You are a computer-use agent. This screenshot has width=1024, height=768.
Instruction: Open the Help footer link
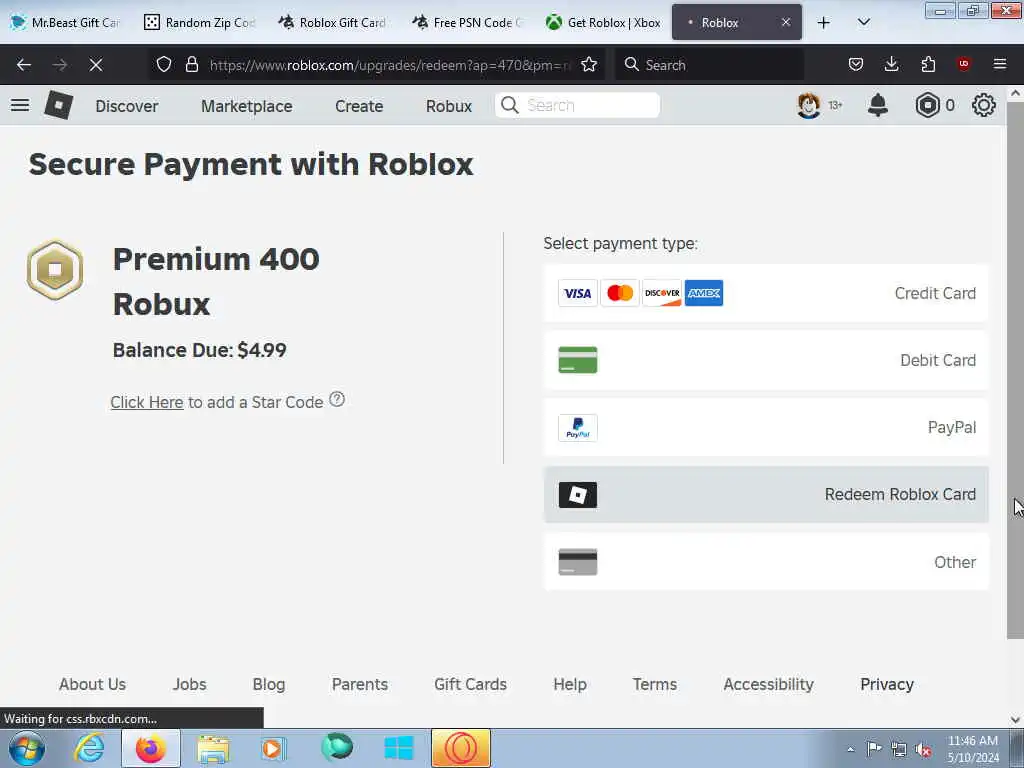pos(569,684)
